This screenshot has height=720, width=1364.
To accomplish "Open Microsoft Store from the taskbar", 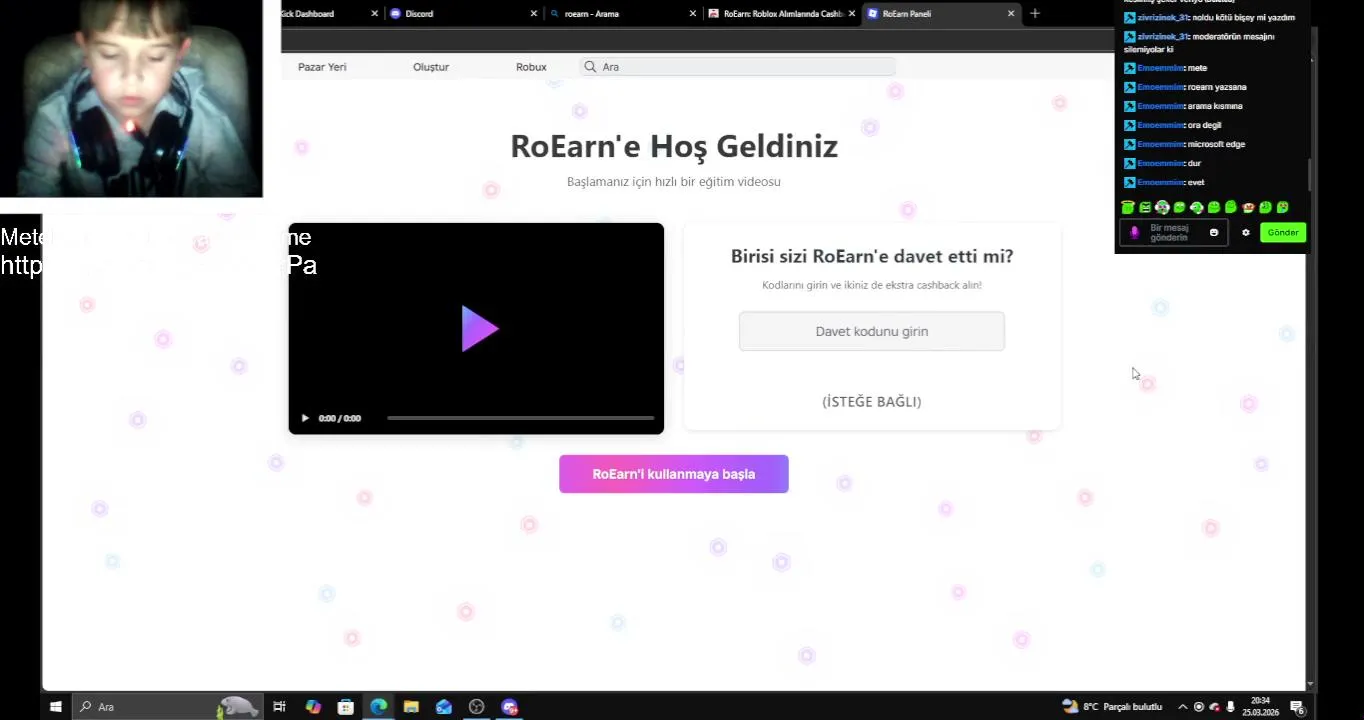I will coord(345,707).
